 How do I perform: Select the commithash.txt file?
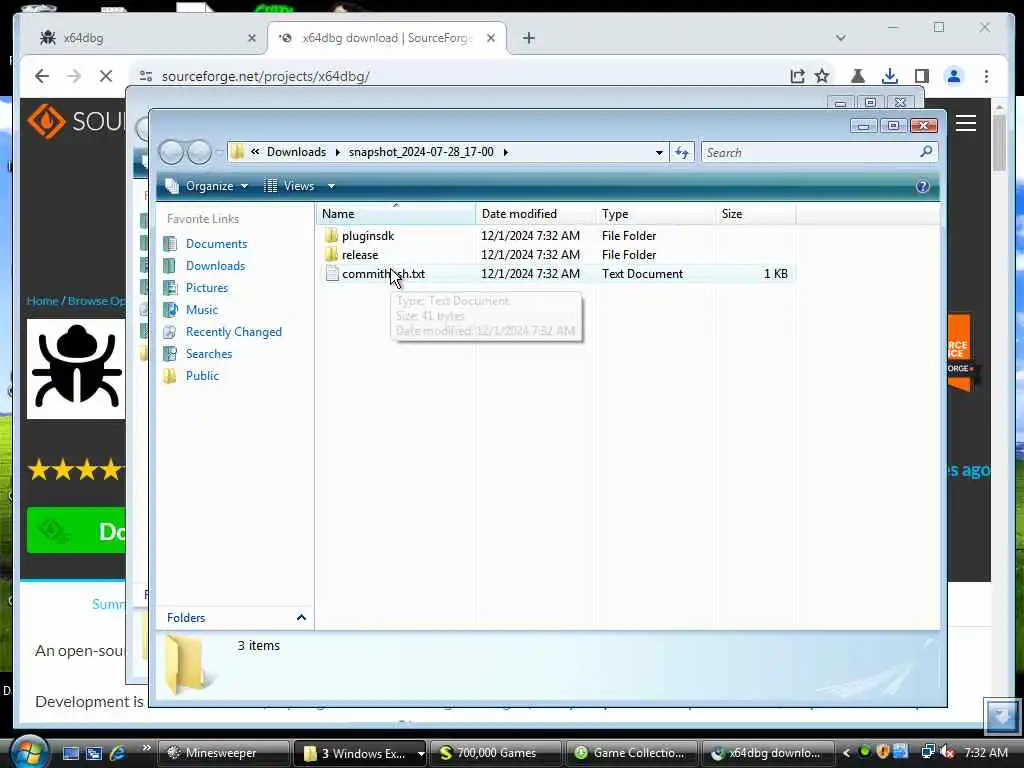(383, 274)
